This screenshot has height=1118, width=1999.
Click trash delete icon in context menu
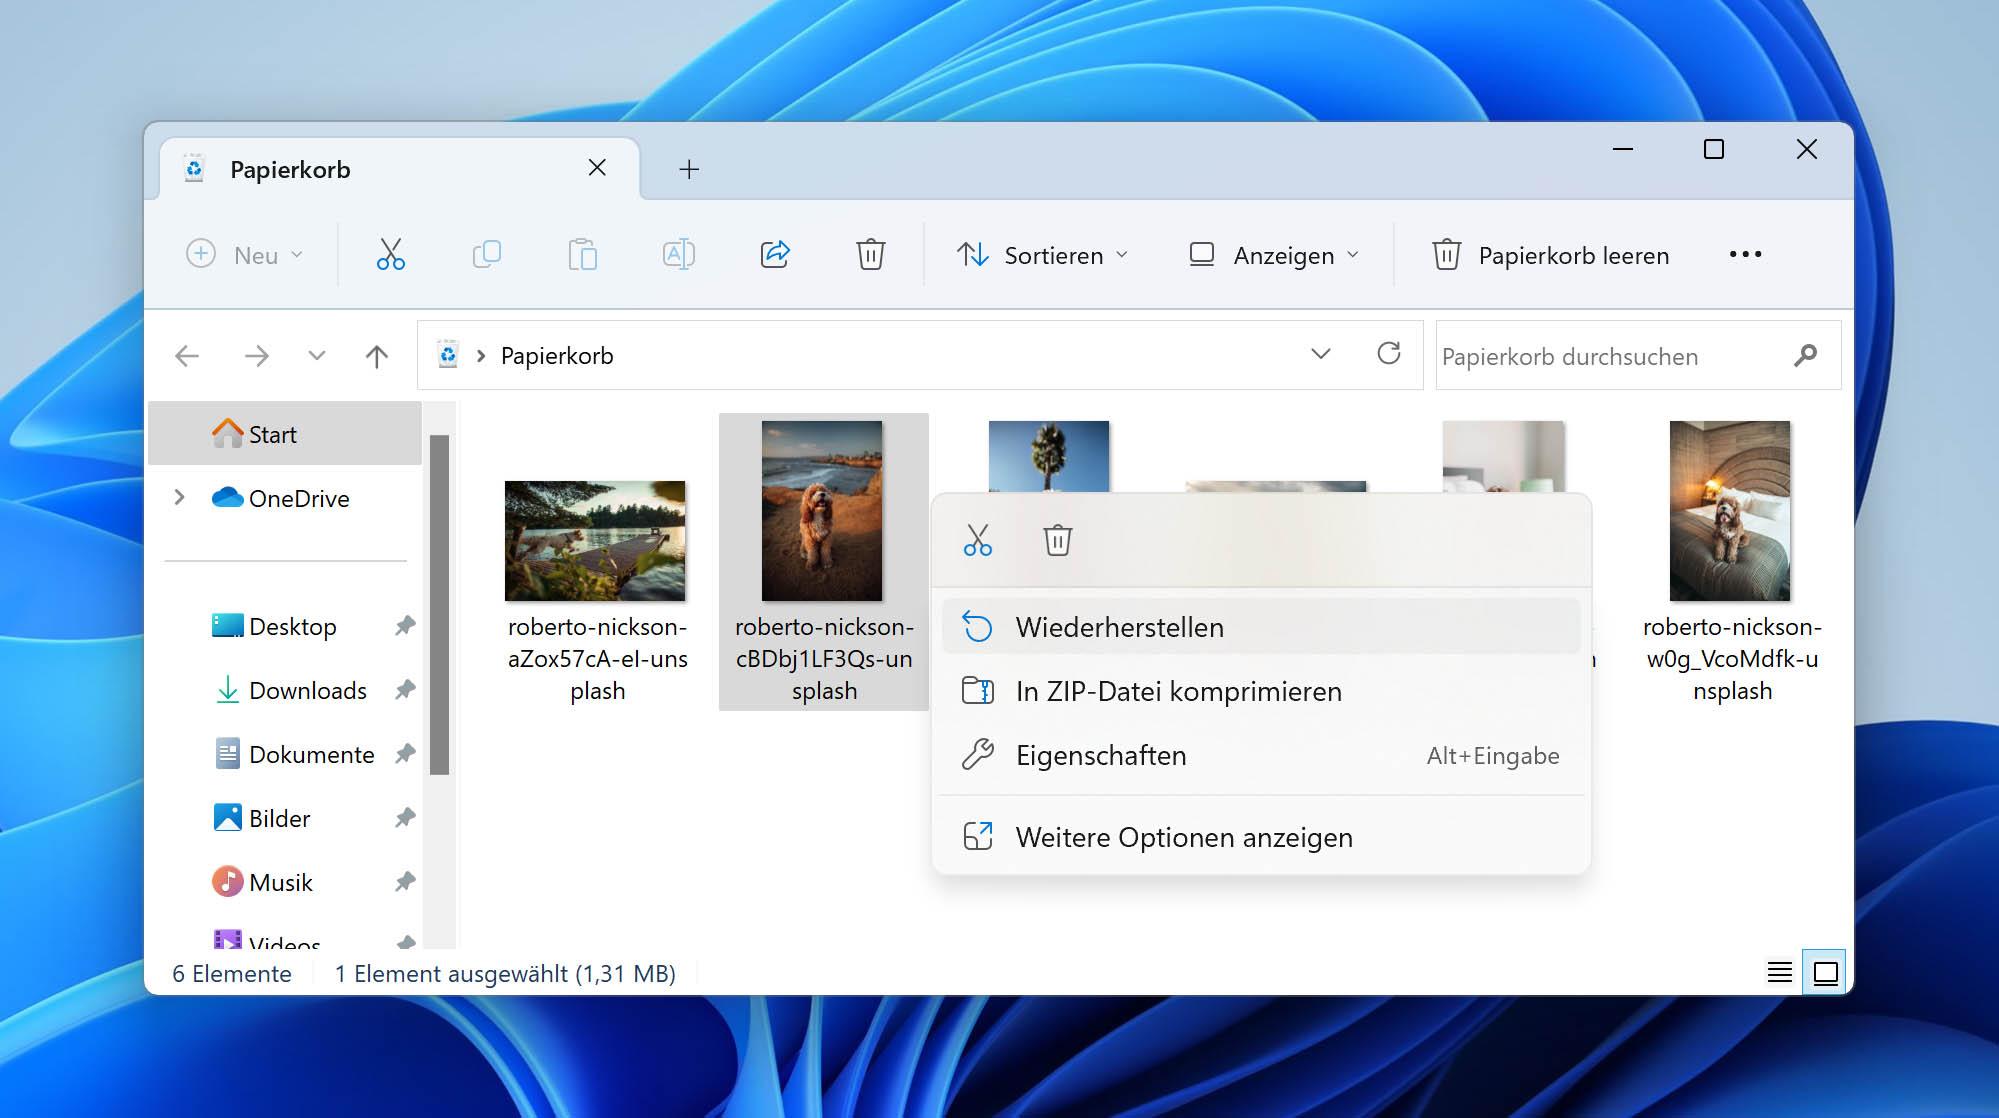click(x=1058, y=540)
